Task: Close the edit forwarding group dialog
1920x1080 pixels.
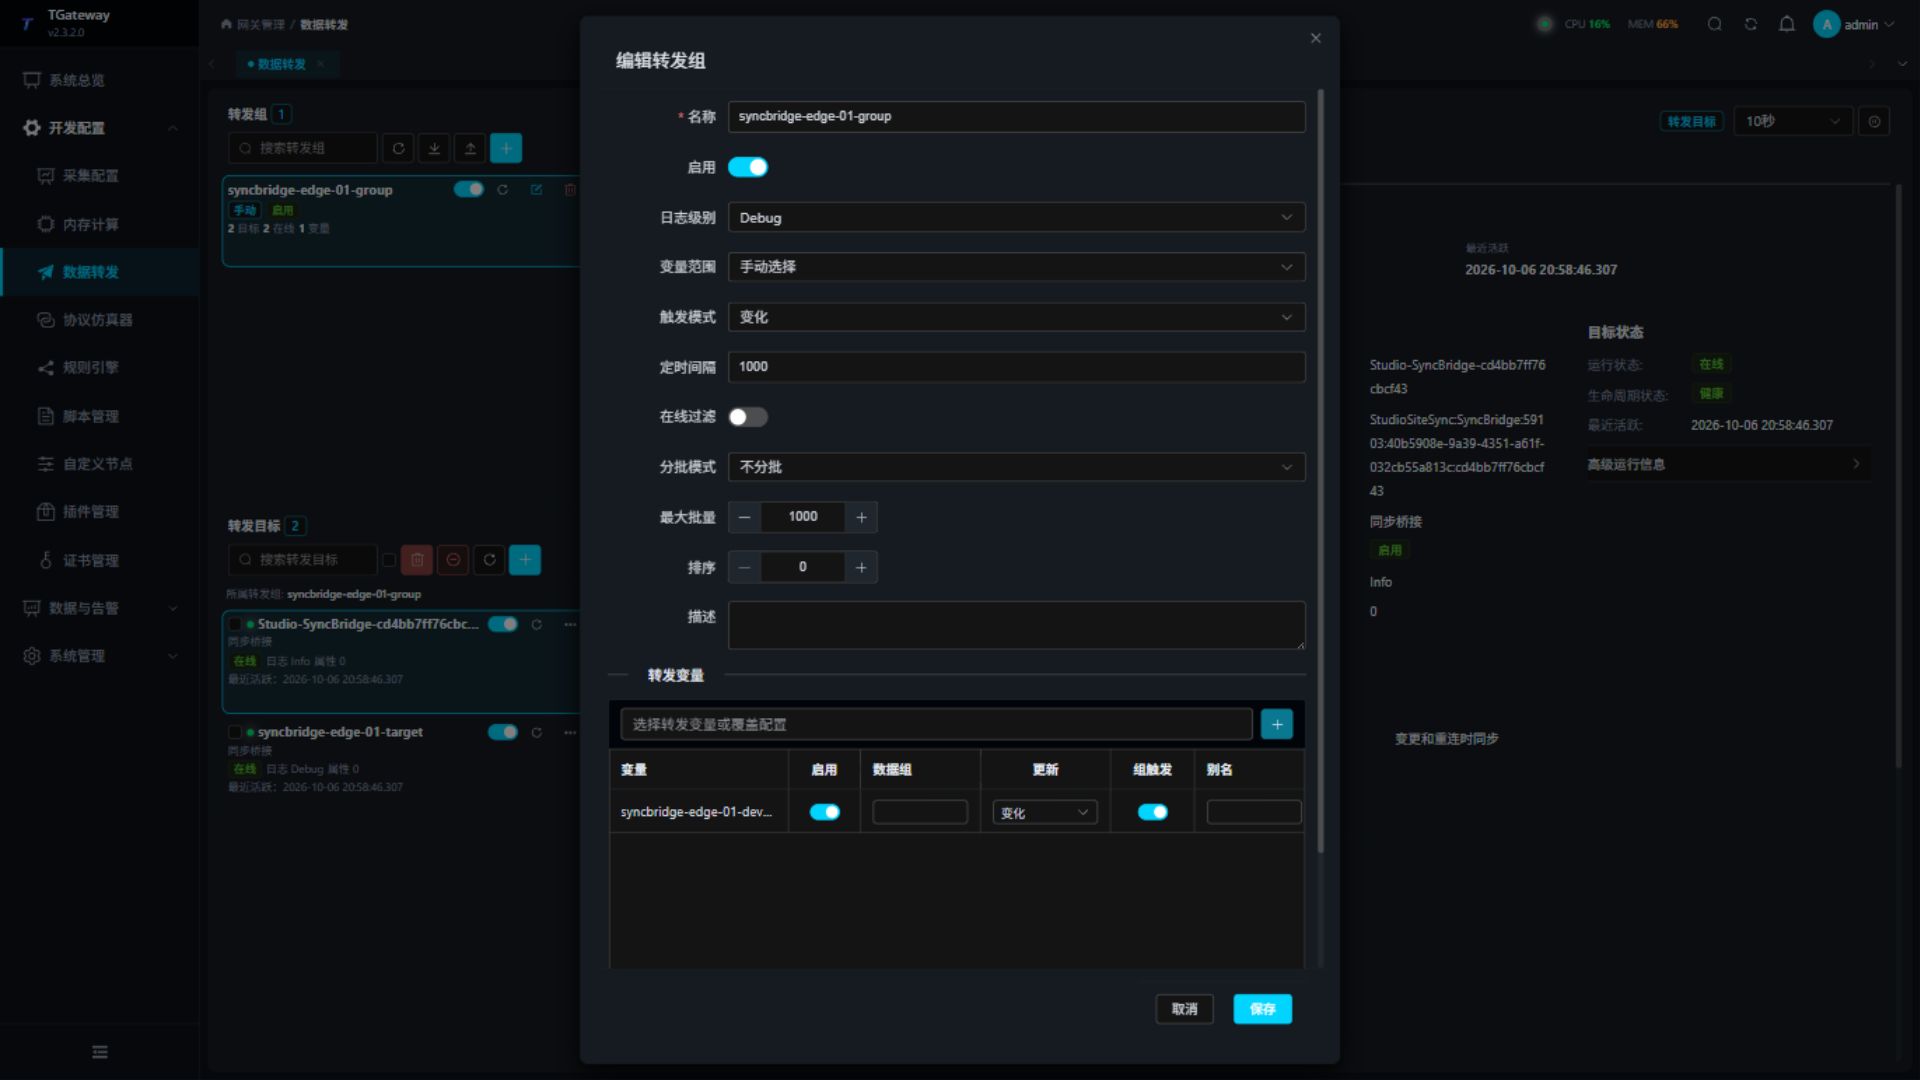Action: pos(1315,38)
